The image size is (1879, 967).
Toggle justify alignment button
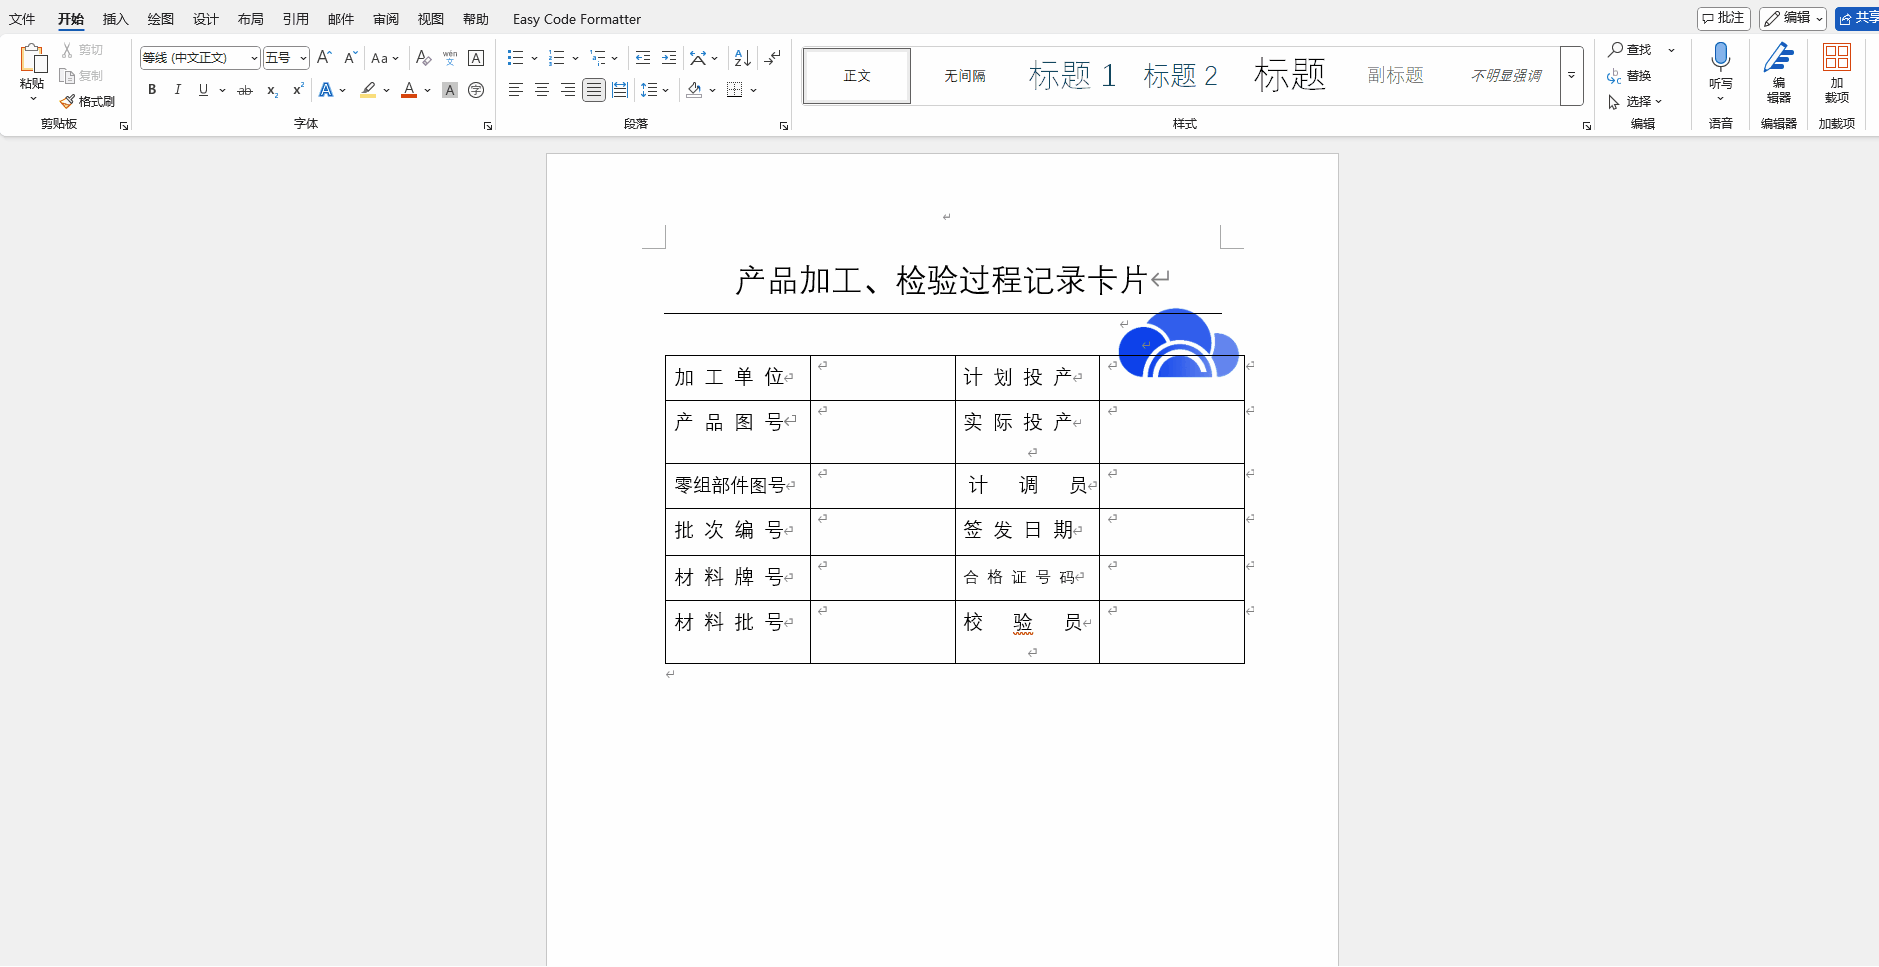(x=594, y=90)
